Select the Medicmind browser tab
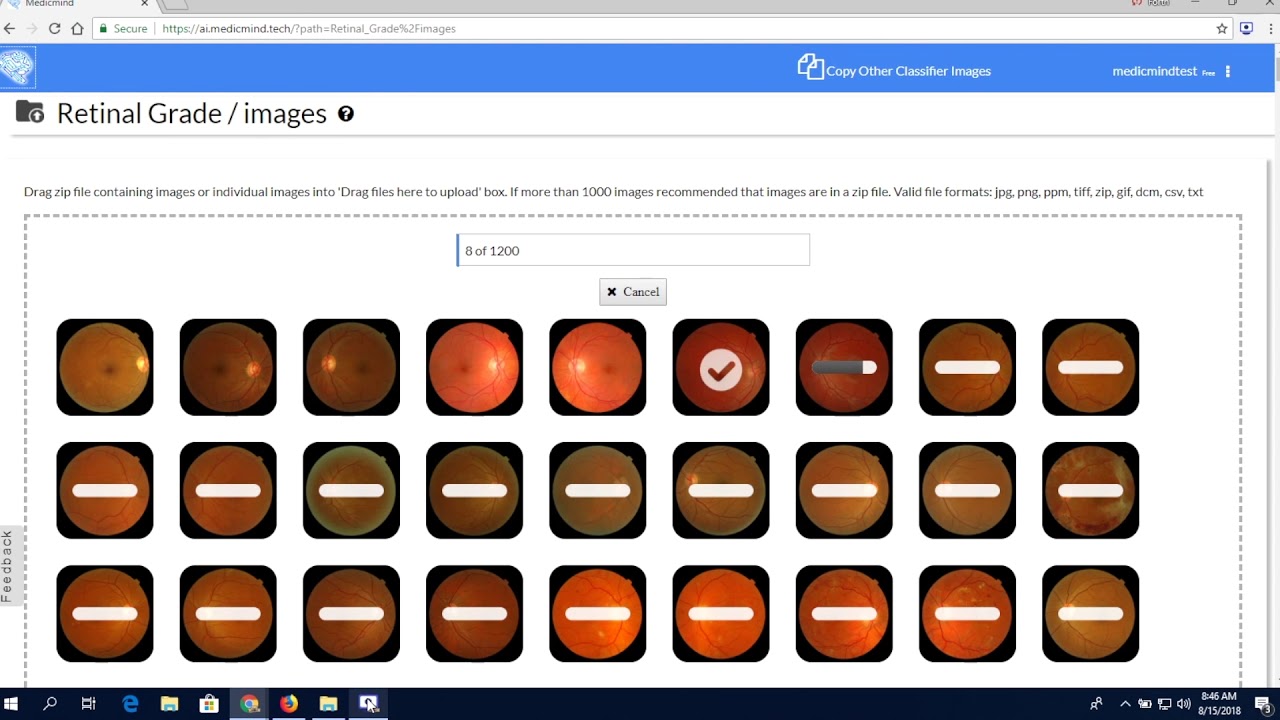Image resolution: width=1280 pixels, height=720 pixels. pos(78,4)
